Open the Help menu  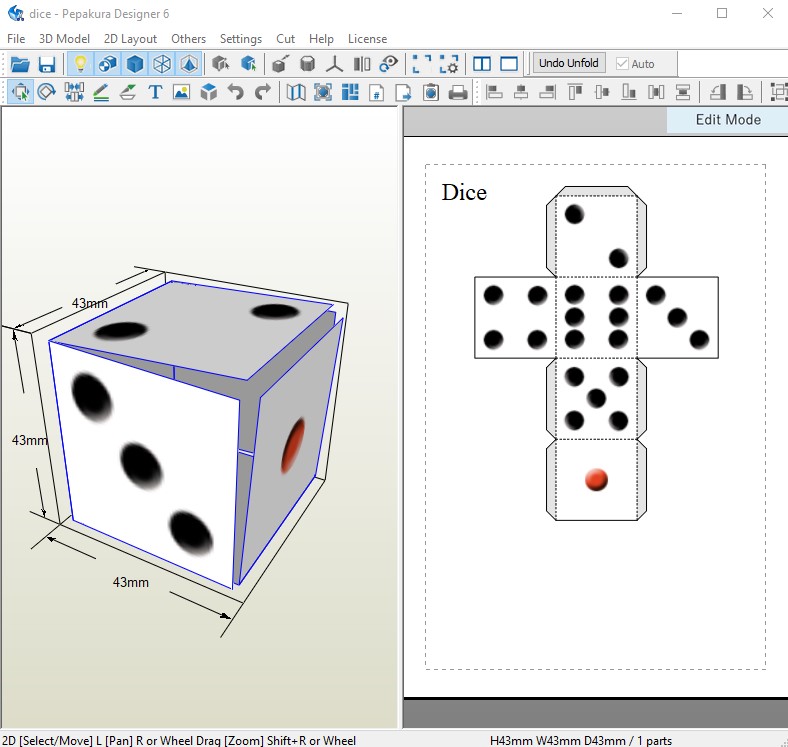coord(321,39)
